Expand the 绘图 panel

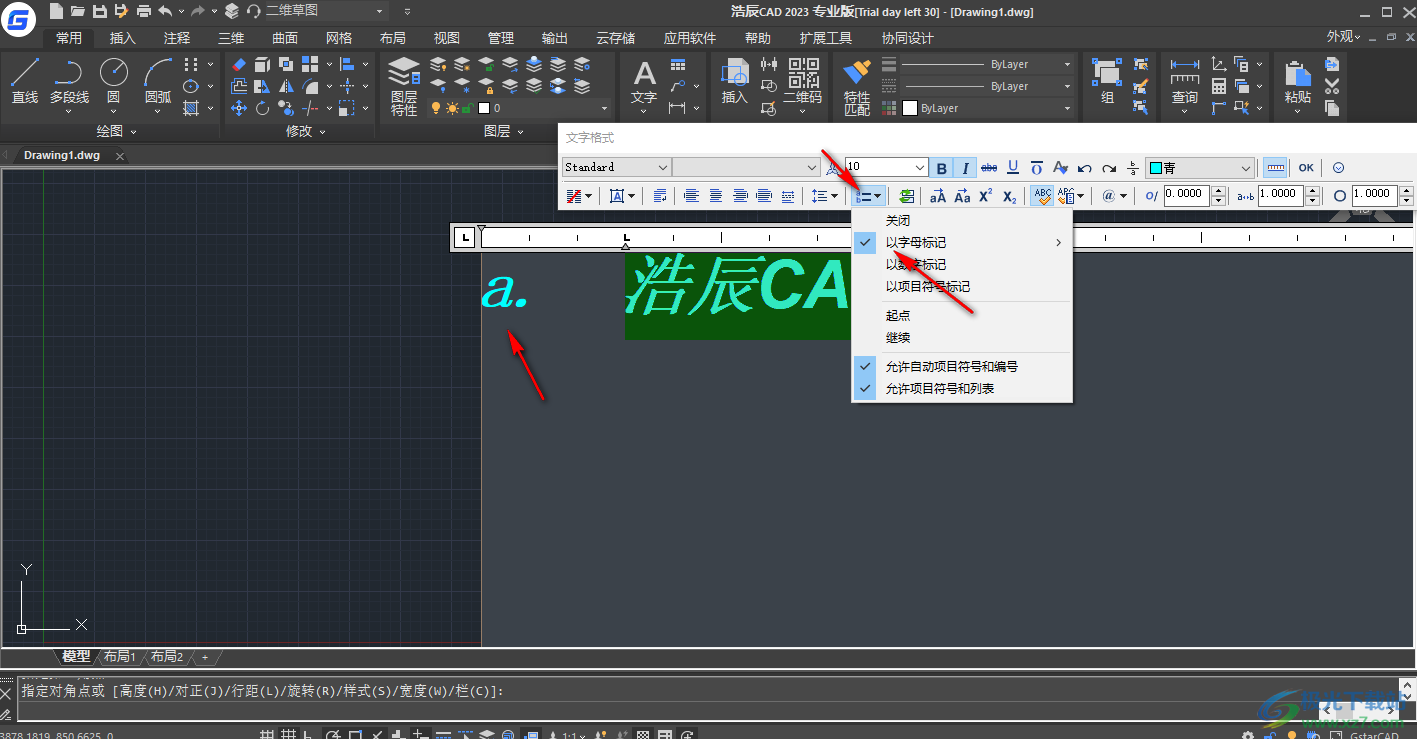point(117,131)
